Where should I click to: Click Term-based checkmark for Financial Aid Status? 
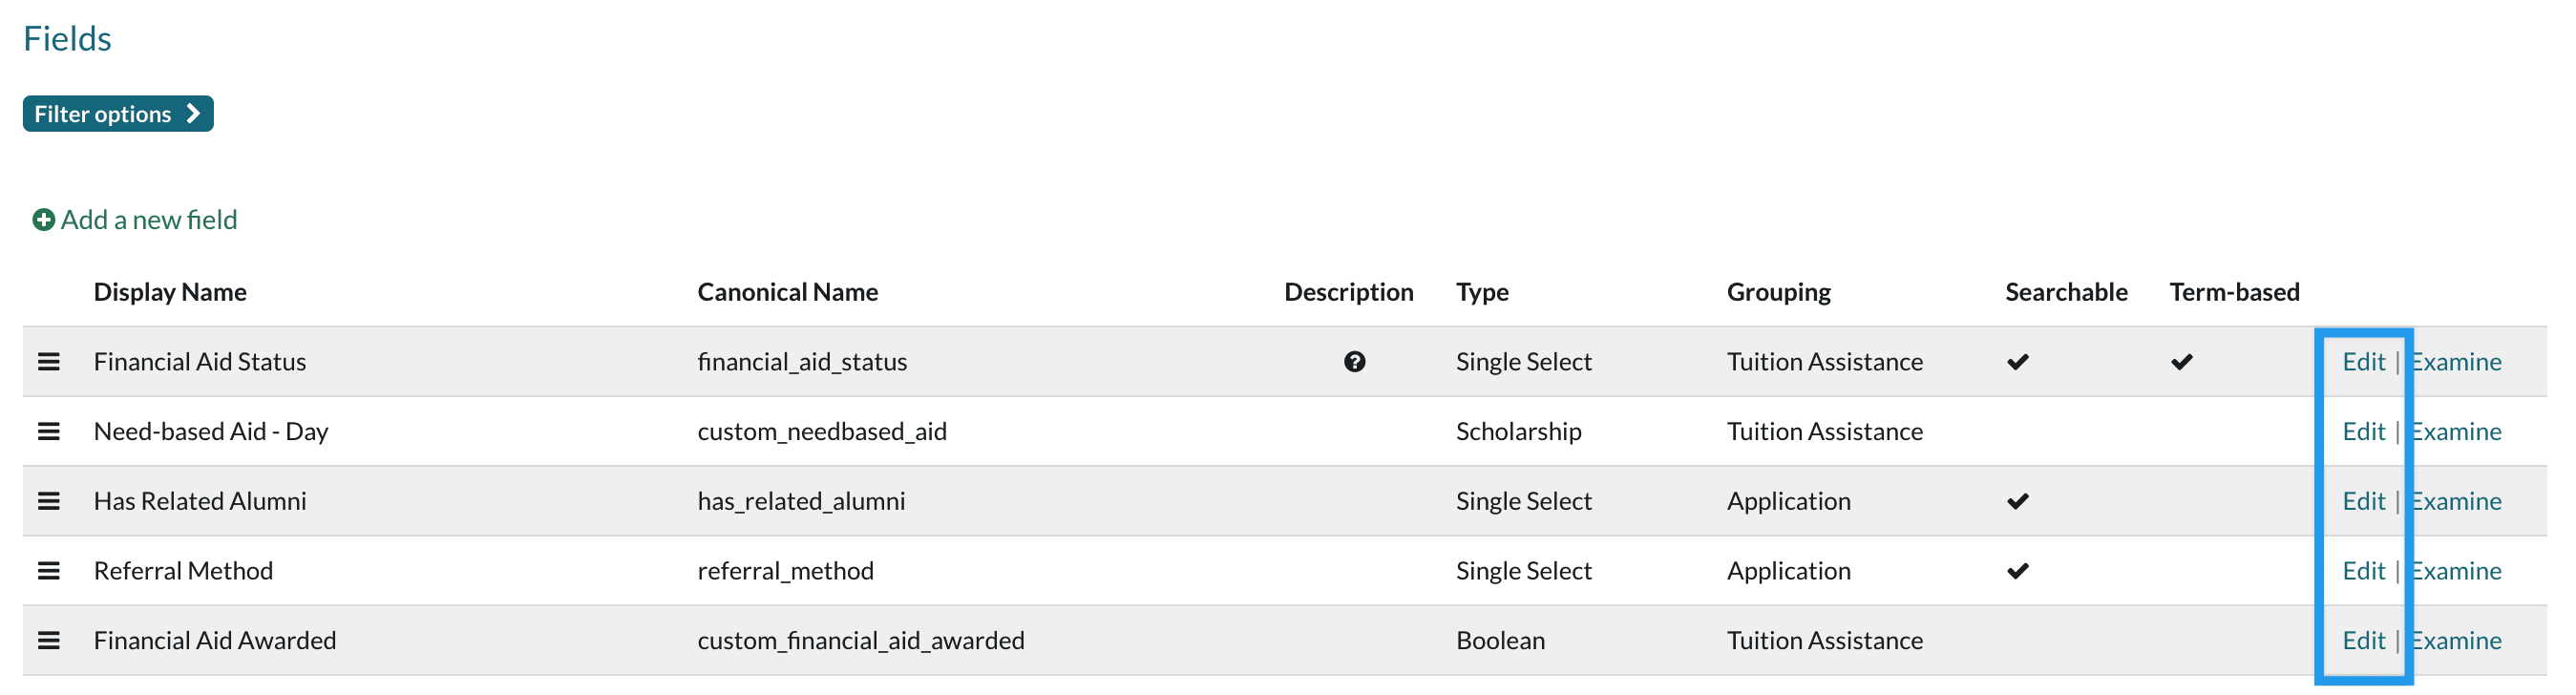[x=2181, y=362]
